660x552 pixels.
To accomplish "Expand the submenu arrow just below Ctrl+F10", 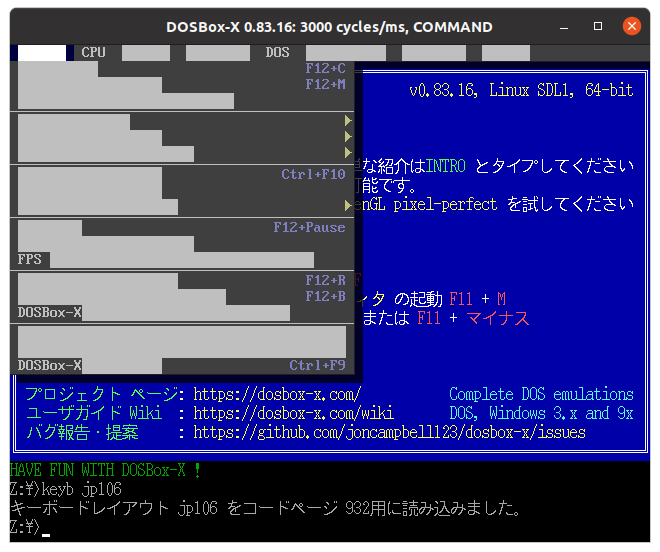I will [x=348, y=205].
